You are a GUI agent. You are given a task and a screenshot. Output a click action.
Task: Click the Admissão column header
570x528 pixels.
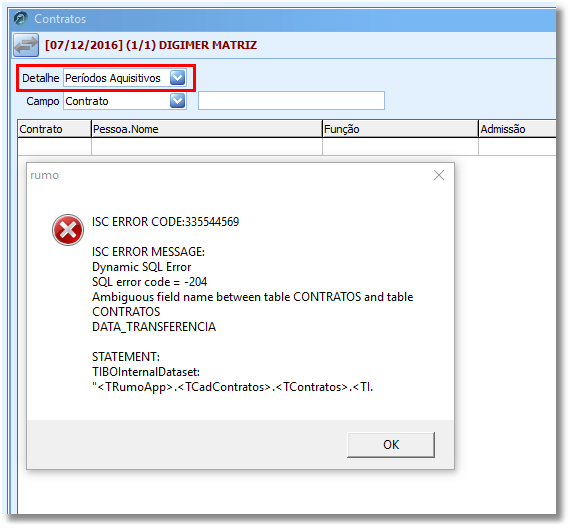pyautogui.click(x=517, y=129)
